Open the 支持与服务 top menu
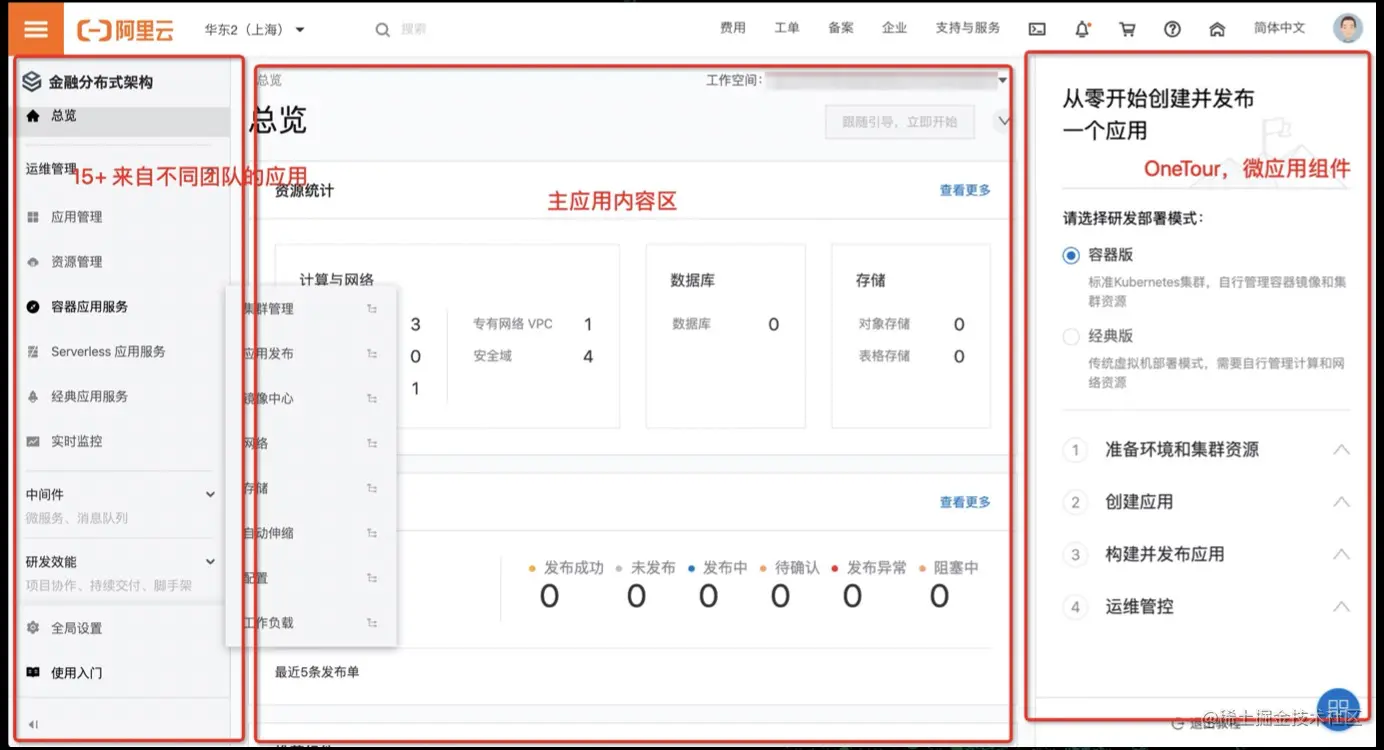This screenshot has width=1384, height=750. pyautogui.click(x=968, y=28)
